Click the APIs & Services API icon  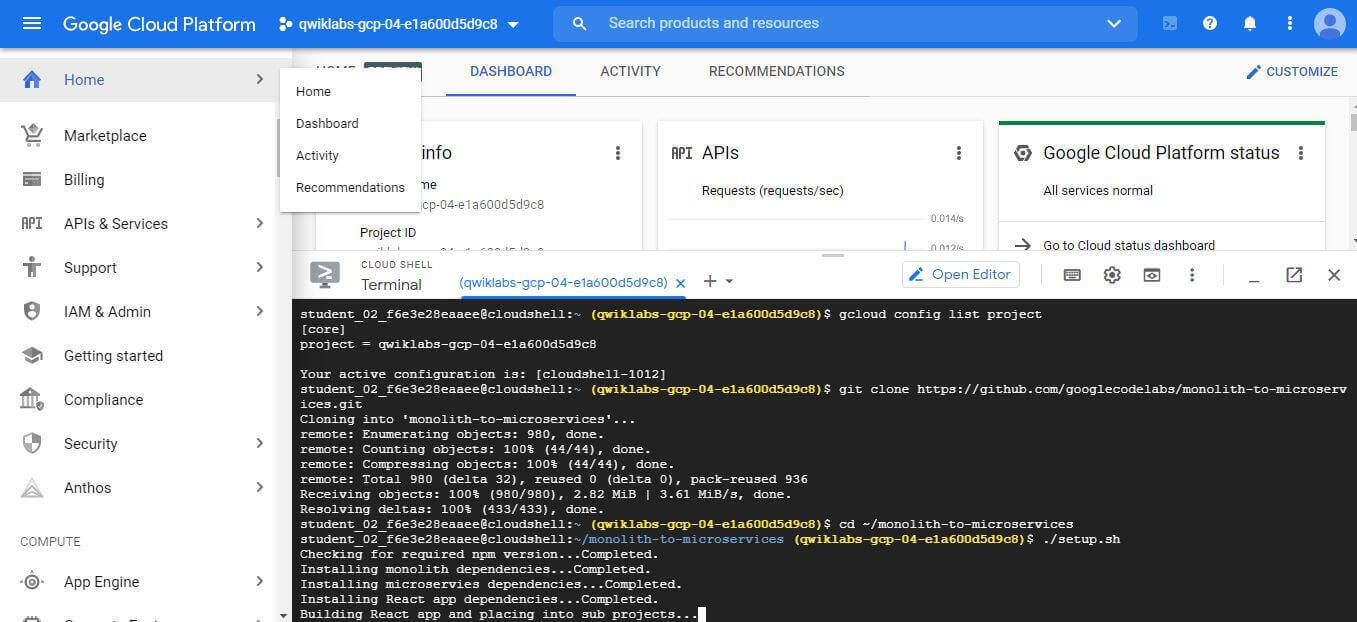32,224
